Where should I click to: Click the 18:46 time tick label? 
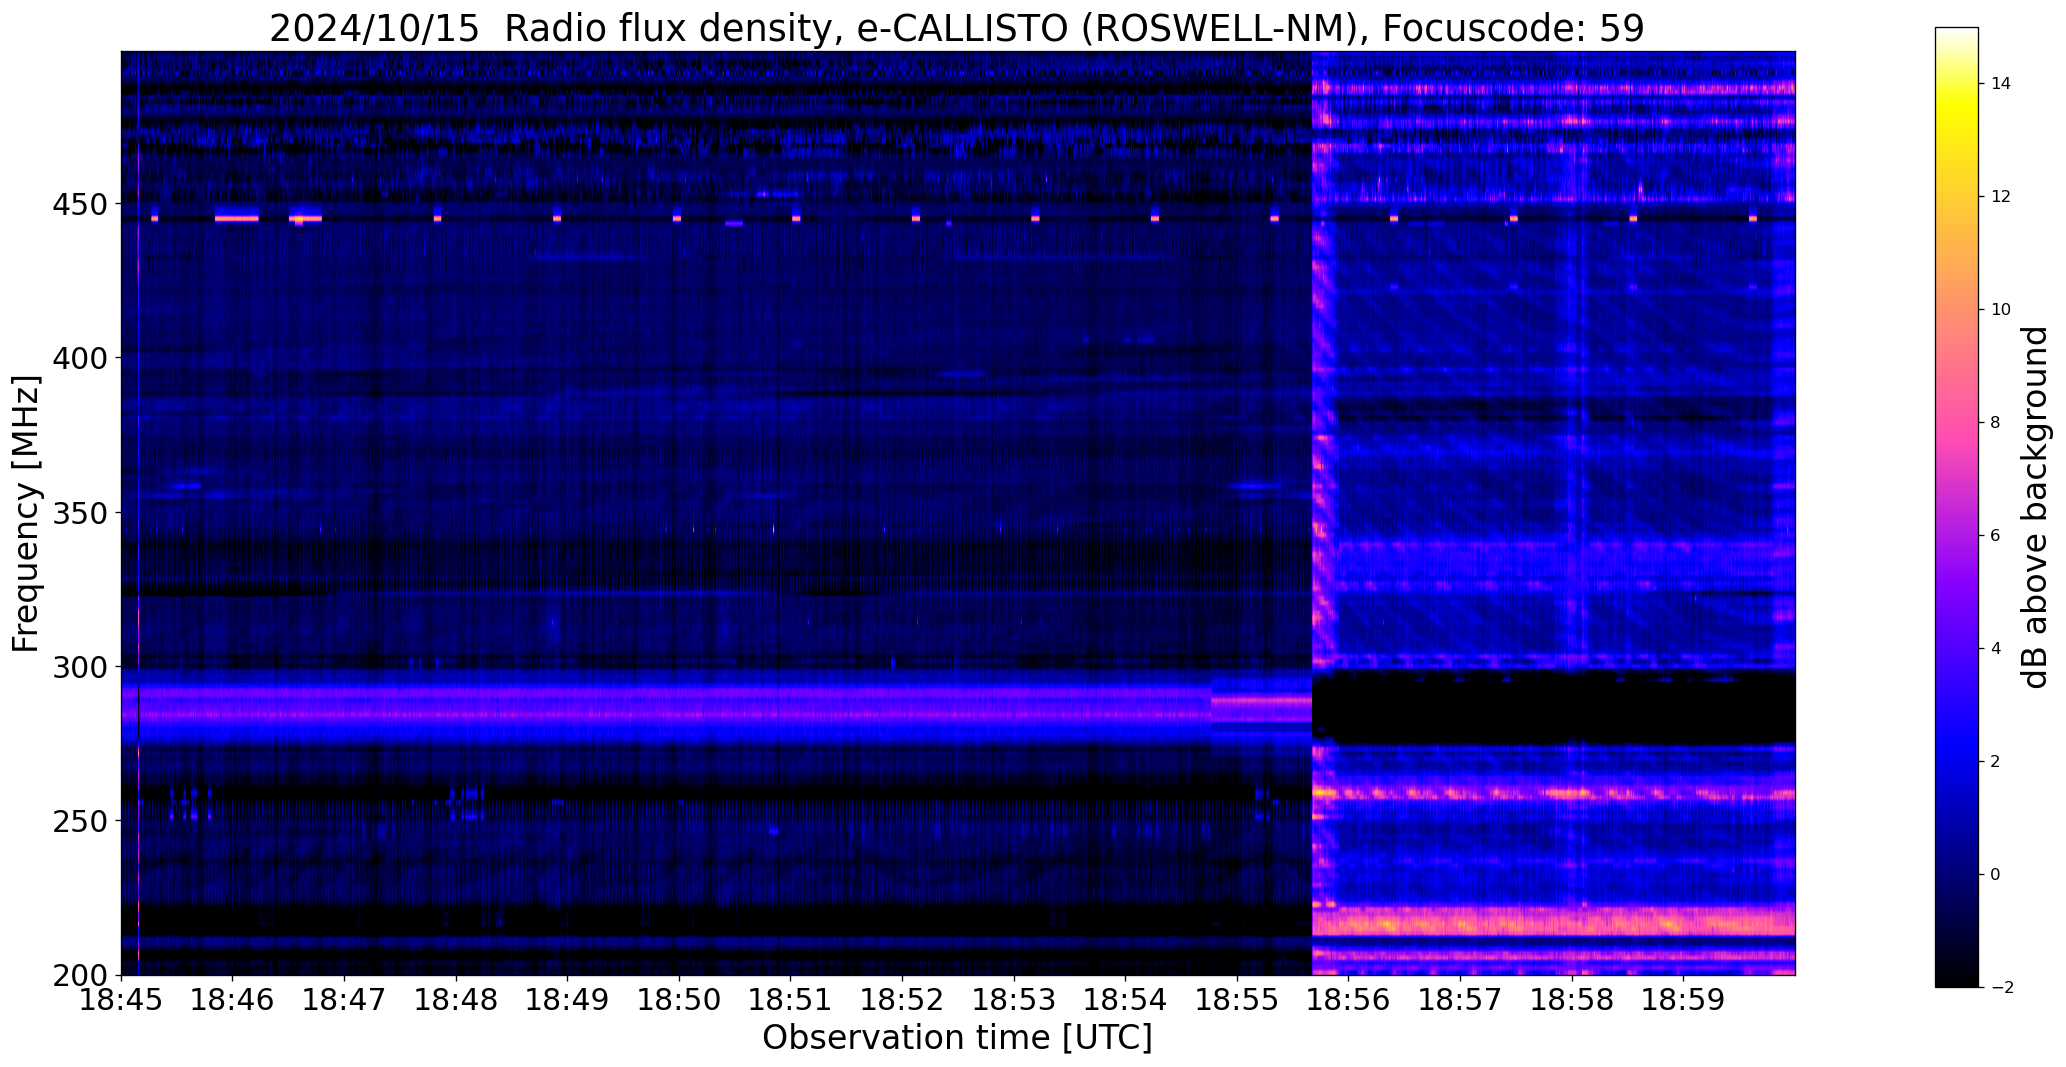(233, 1000)
